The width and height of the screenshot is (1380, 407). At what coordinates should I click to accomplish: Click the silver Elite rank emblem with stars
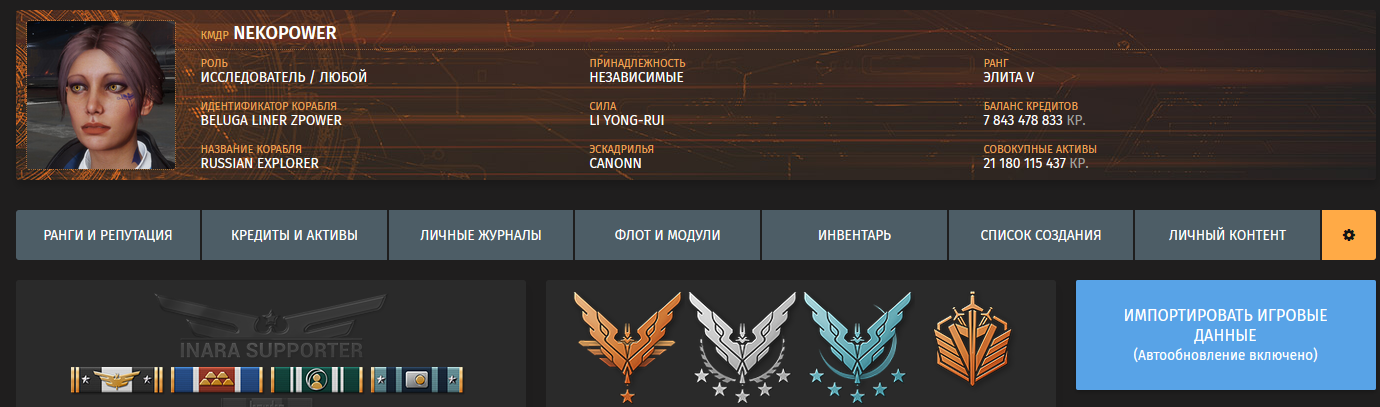(x=742, y=346)
